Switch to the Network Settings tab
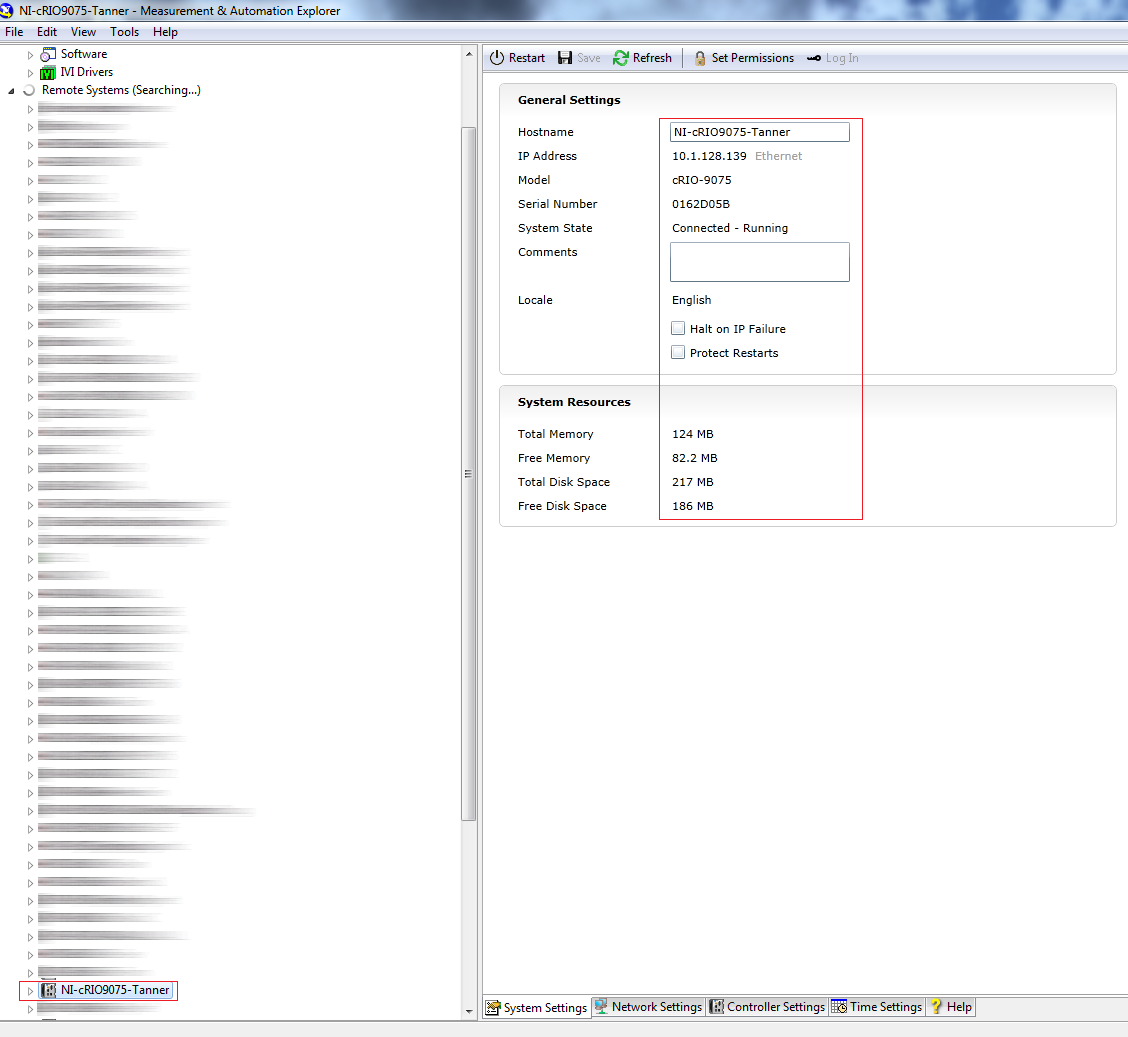Viewport: 1128px width, 1037px height. [648, 1007]
